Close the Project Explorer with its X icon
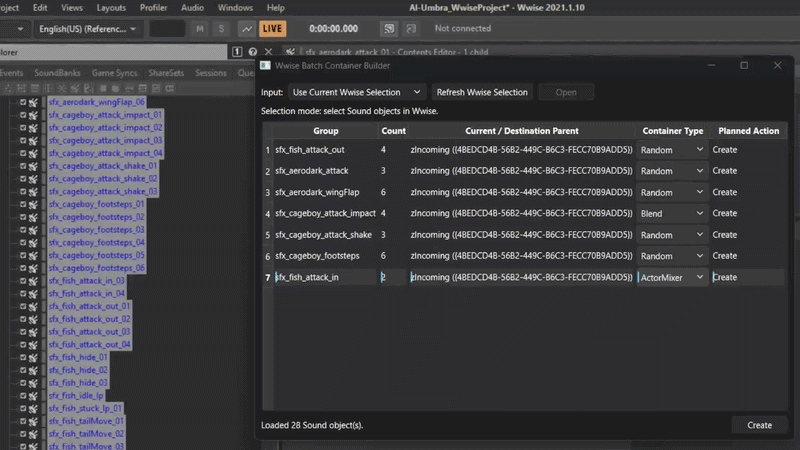 [x=268, y=52]
